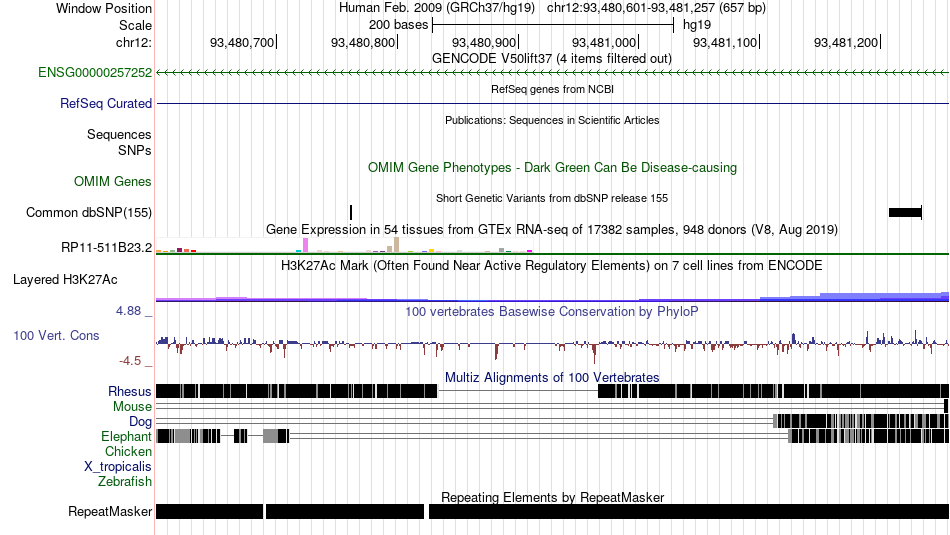Click the long rightmost RepeatMasker block

point(689,511)
